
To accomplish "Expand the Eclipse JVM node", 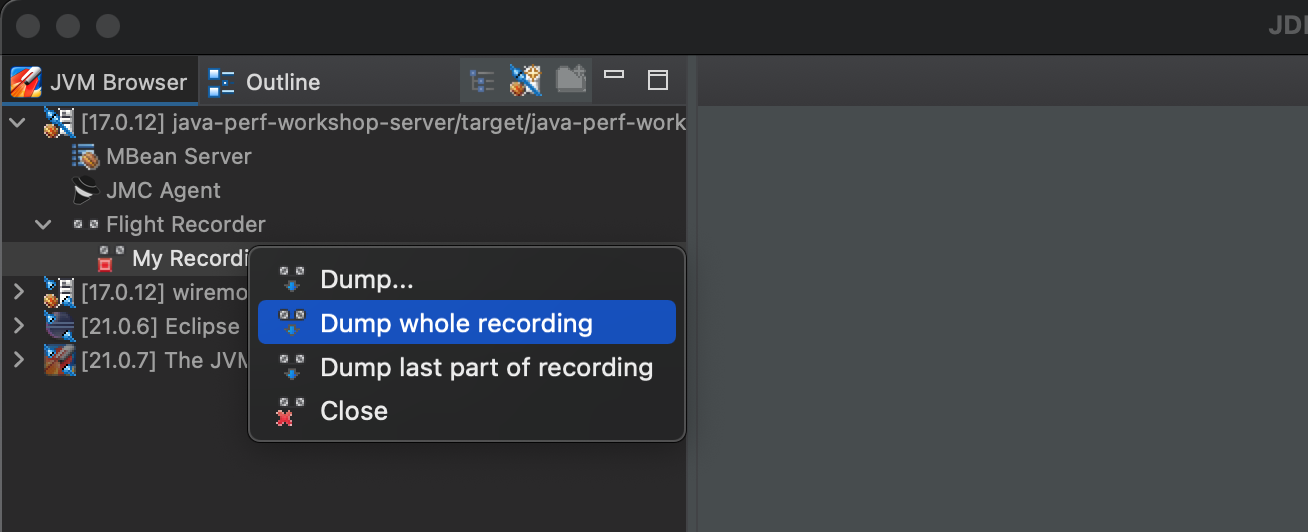I will (18, 326).
